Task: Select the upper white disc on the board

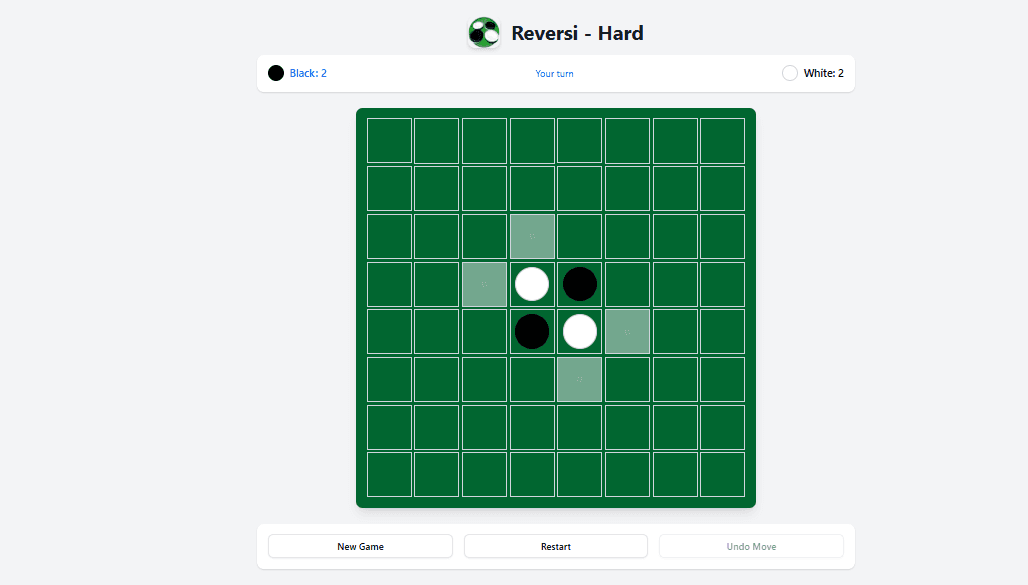Action: tap(532, 284)
